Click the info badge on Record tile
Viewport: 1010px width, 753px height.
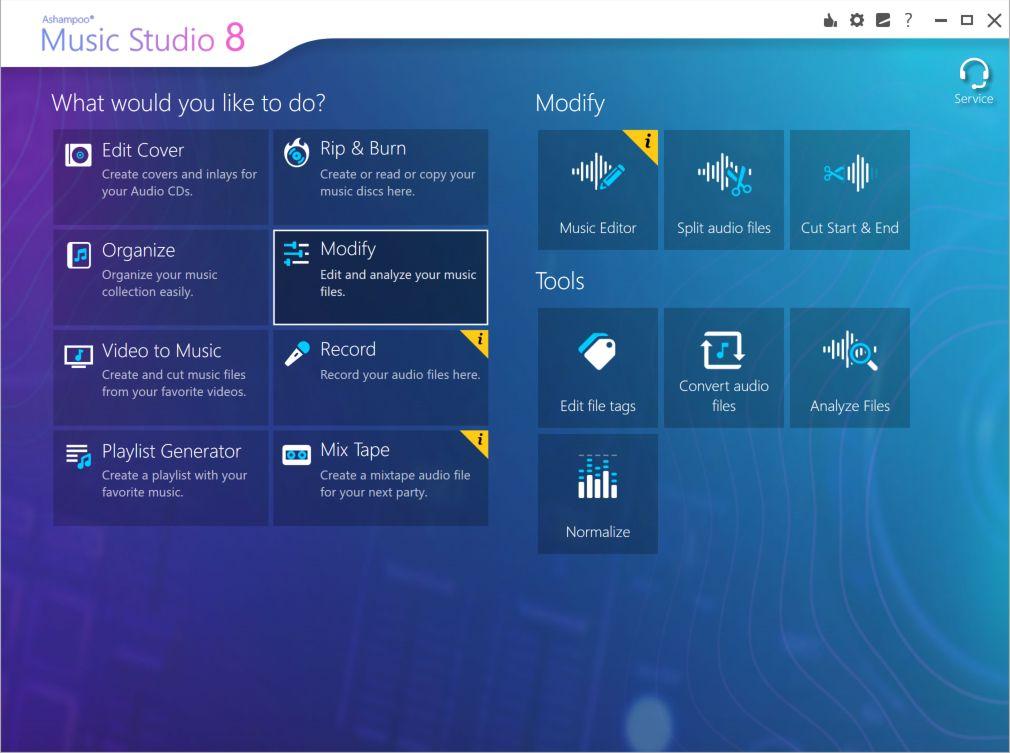pyautogui.click(x=477, y=341)
